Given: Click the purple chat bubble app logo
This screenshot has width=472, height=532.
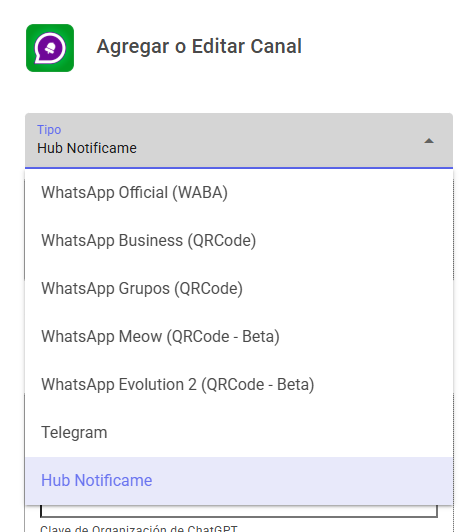Looking at the screenshot, I should point(50,48).
